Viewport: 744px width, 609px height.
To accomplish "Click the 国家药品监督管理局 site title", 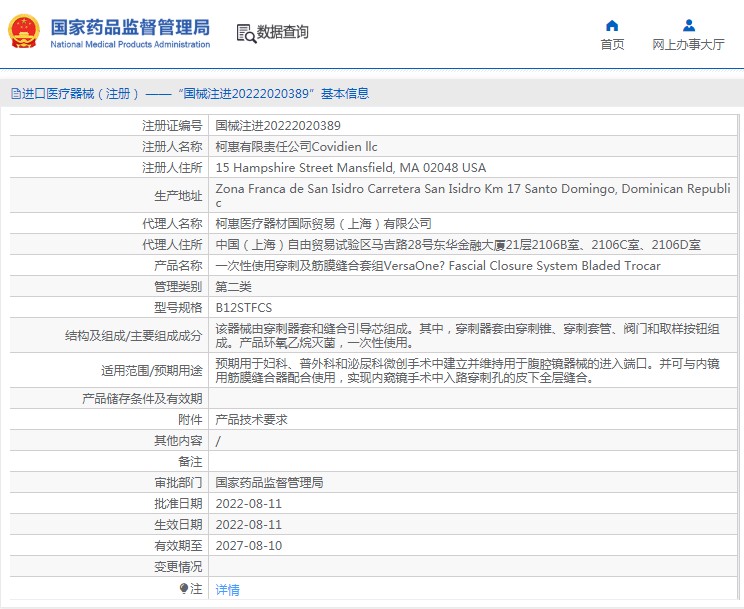I will coord(130,25).
